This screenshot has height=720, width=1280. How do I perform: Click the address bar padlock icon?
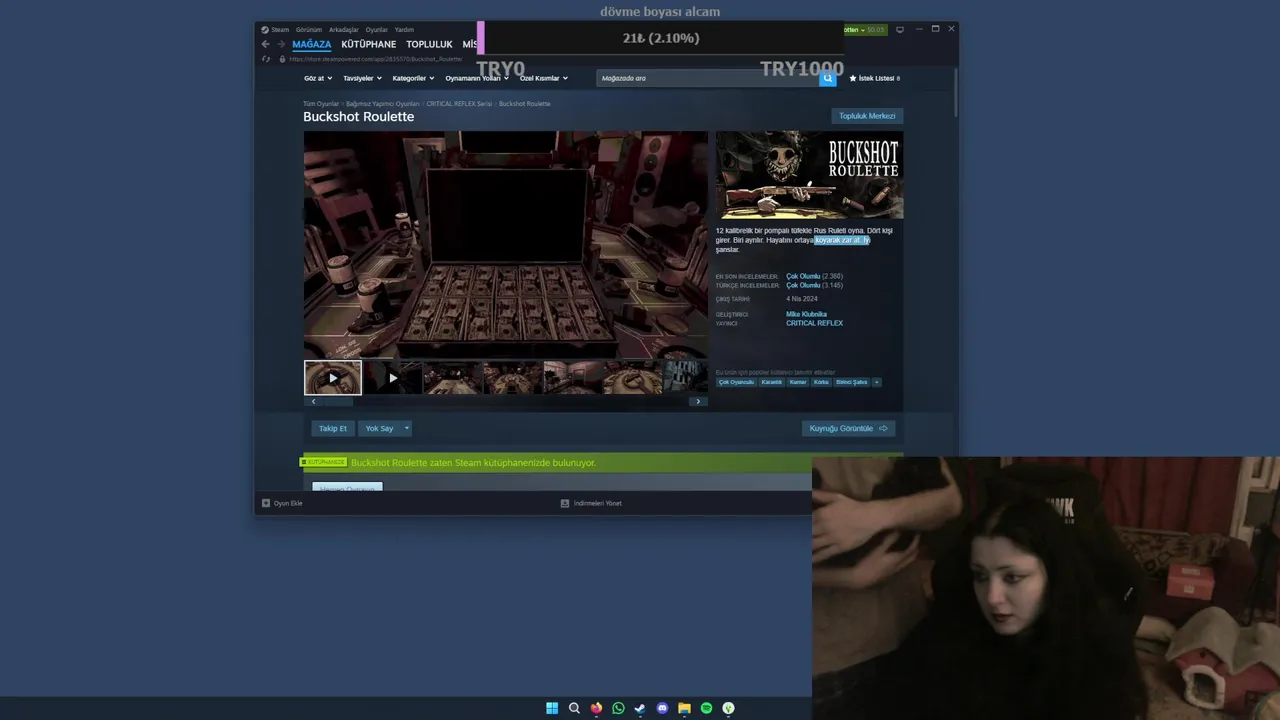[282, 59]
